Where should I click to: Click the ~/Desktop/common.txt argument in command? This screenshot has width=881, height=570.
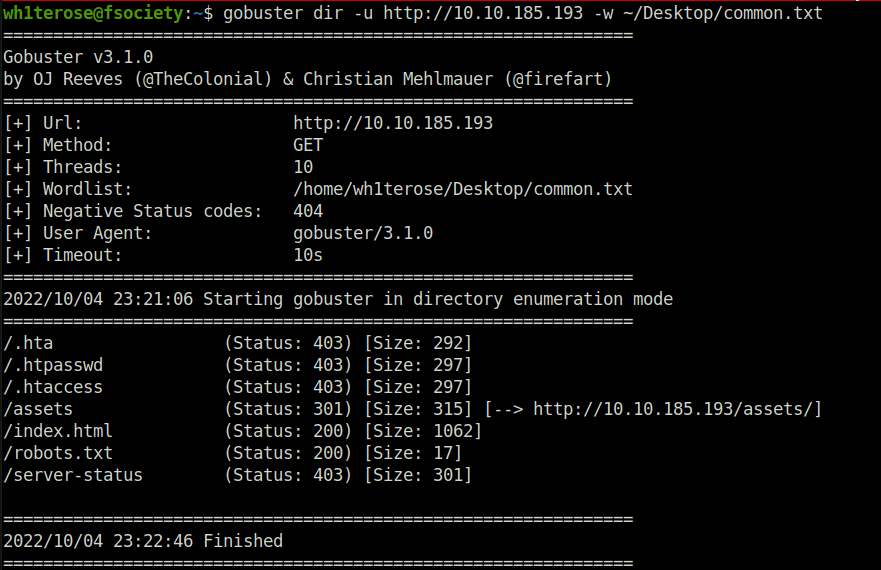coord(723,13)
